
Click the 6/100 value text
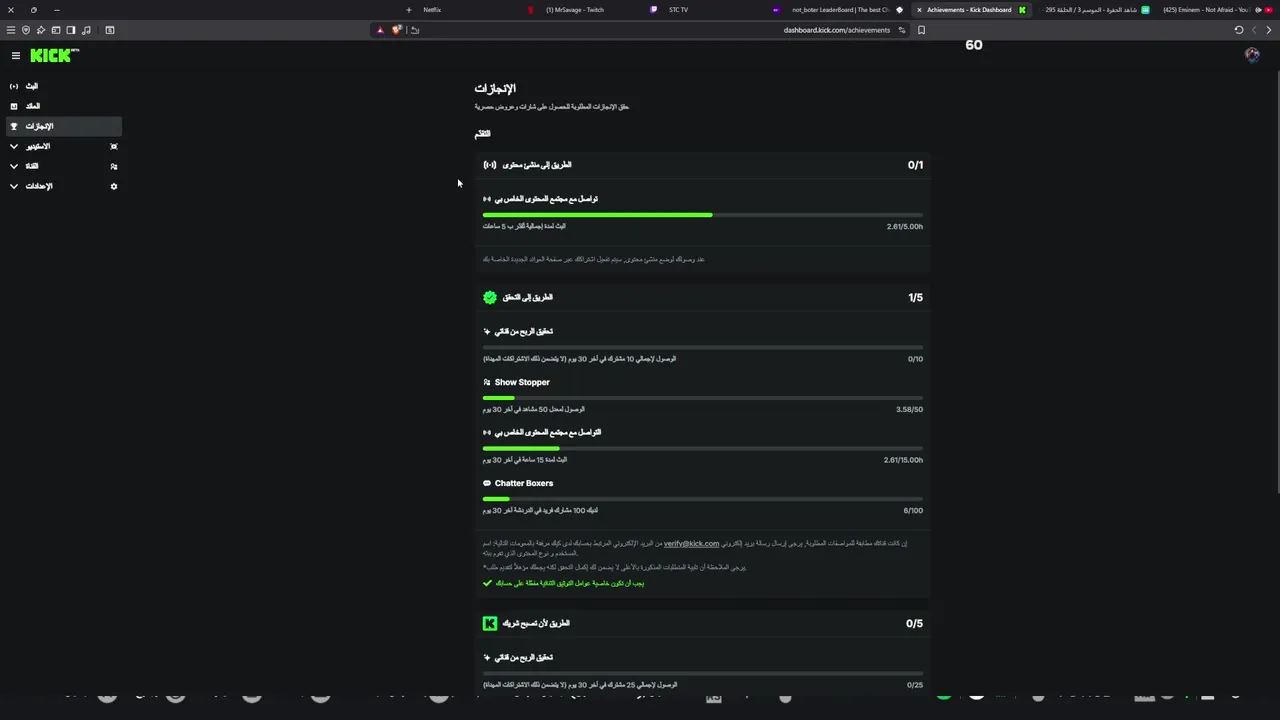(913, 510)
